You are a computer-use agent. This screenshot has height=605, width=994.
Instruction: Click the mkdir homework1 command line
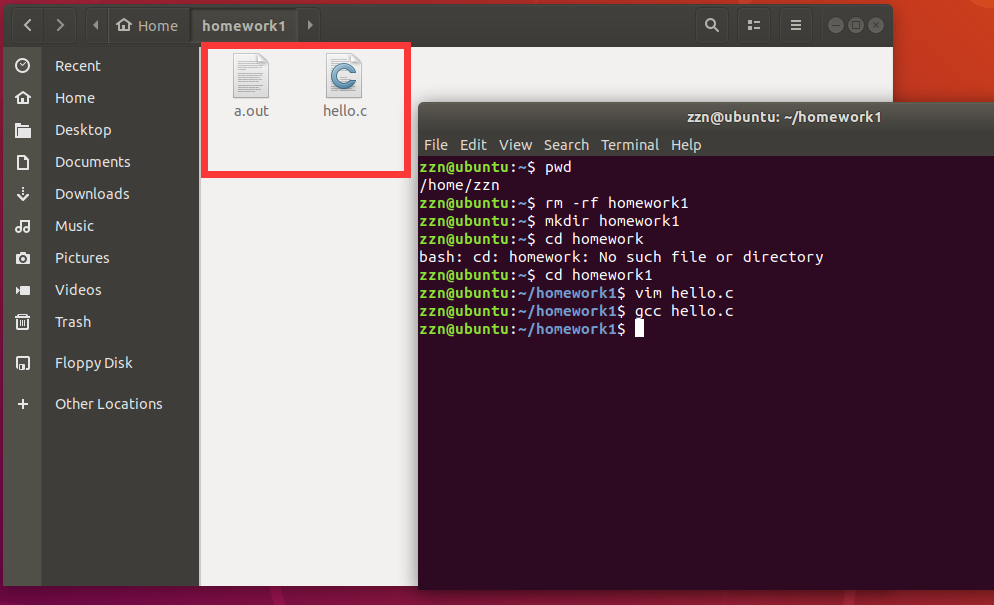549,221
